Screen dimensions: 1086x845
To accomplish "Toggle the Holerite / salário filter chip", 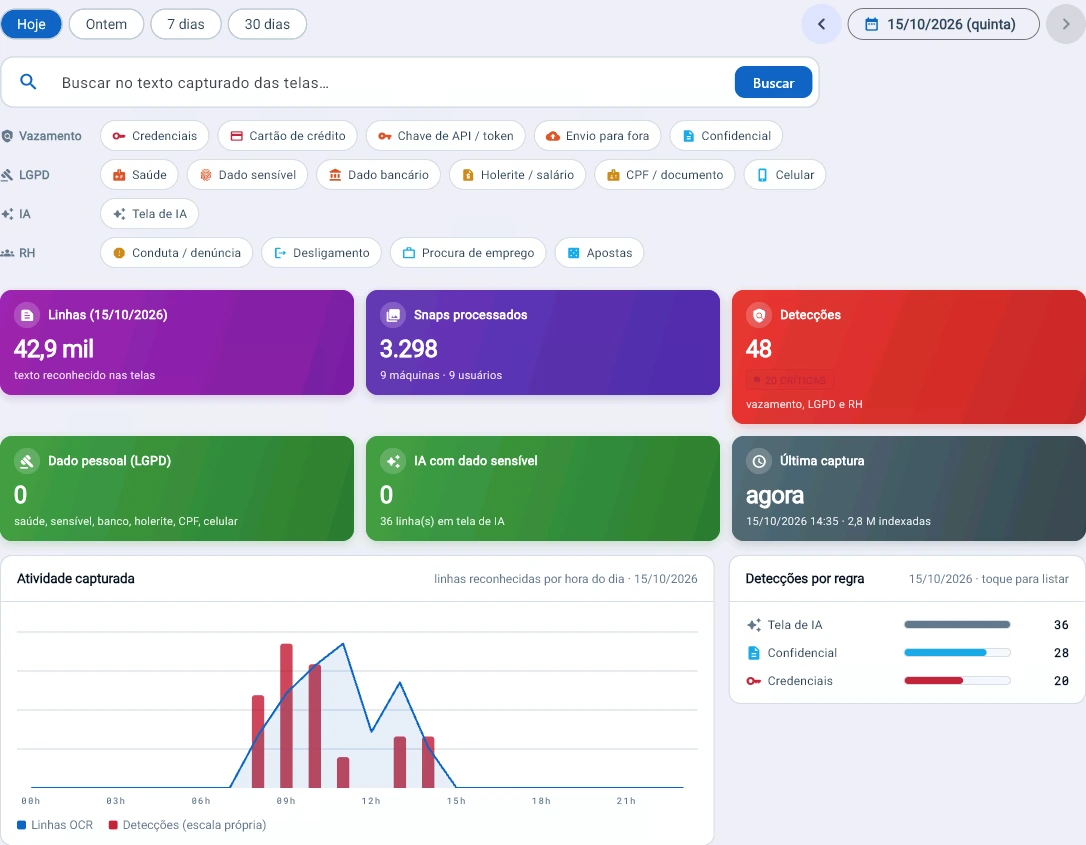I will [x=517, y=175].
